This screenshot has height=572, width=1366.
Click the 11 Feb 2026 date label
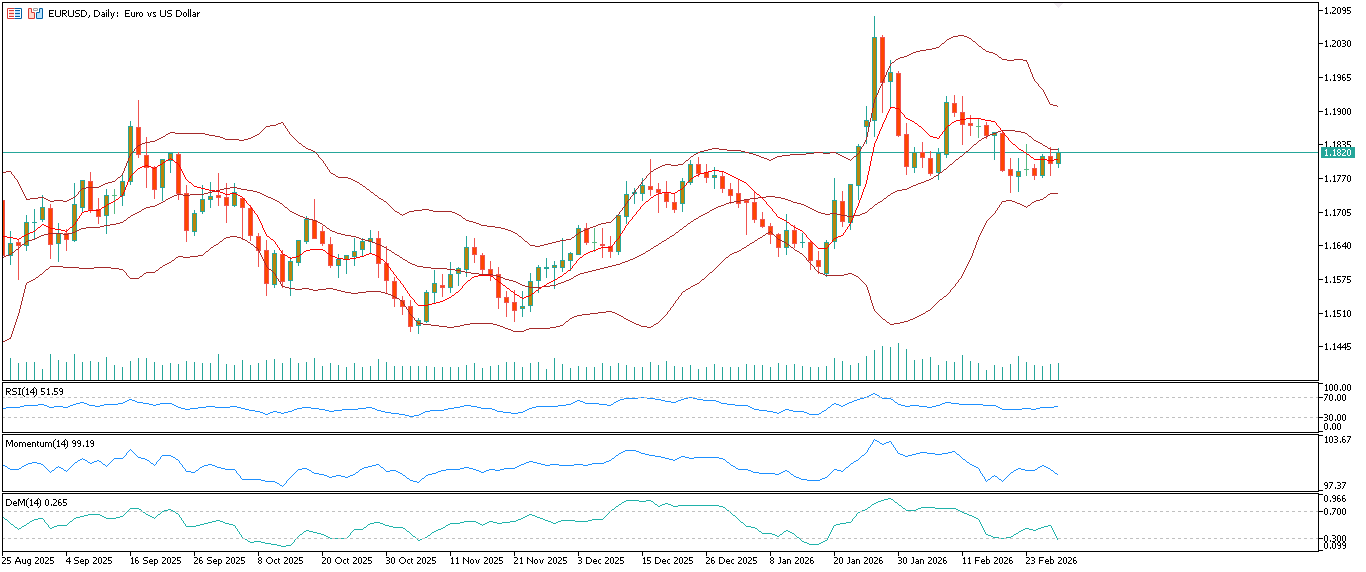(x=986, y=561)
